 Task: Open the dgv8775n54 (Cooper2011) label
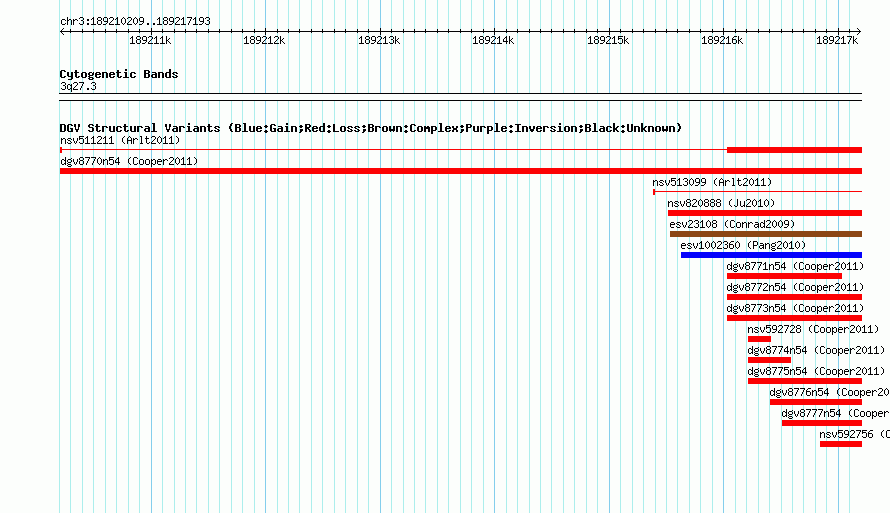tap(816, 371)
